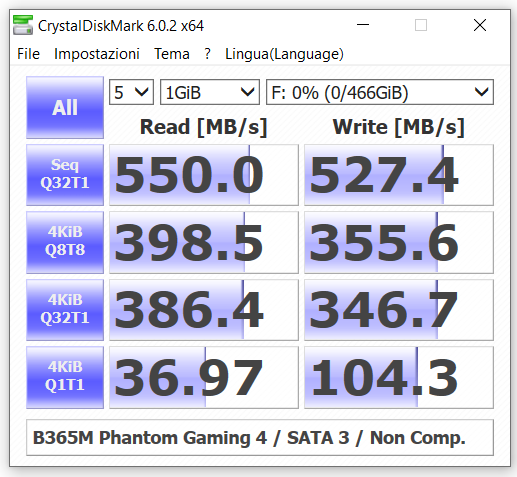Image resolution: width=517 pixels, height=477 pixels.
Task: Click the B365M Phantom Gaming comment field
Action: [260, 437]
